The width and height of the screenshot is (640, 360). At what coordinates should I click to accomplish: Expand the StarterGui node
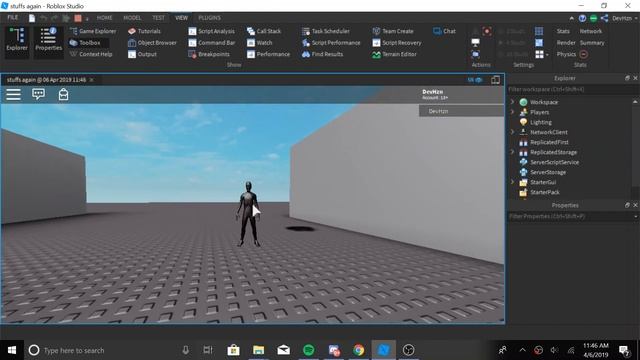pyautogui.click(x=512, y=182)
